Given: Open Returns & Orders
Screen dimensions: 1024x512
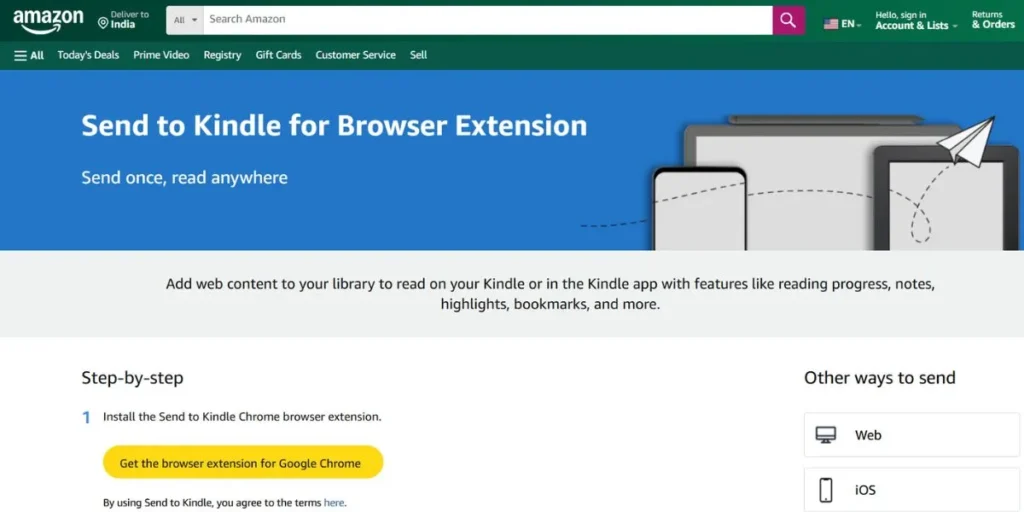Looking at the screenshot, I should tap(993, 20).
